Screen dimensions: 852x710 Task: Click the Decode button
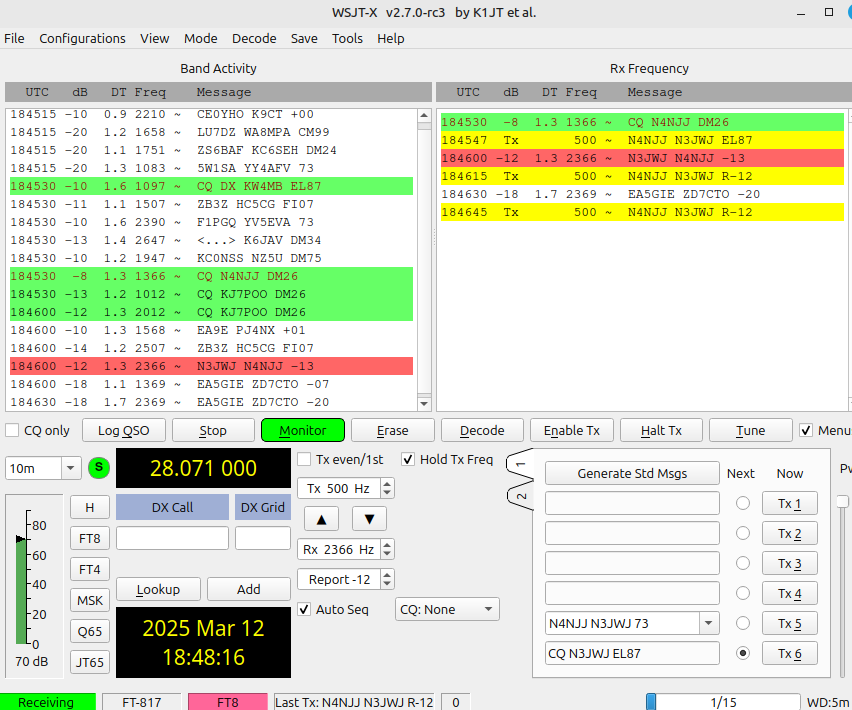[x=482, y=430]
